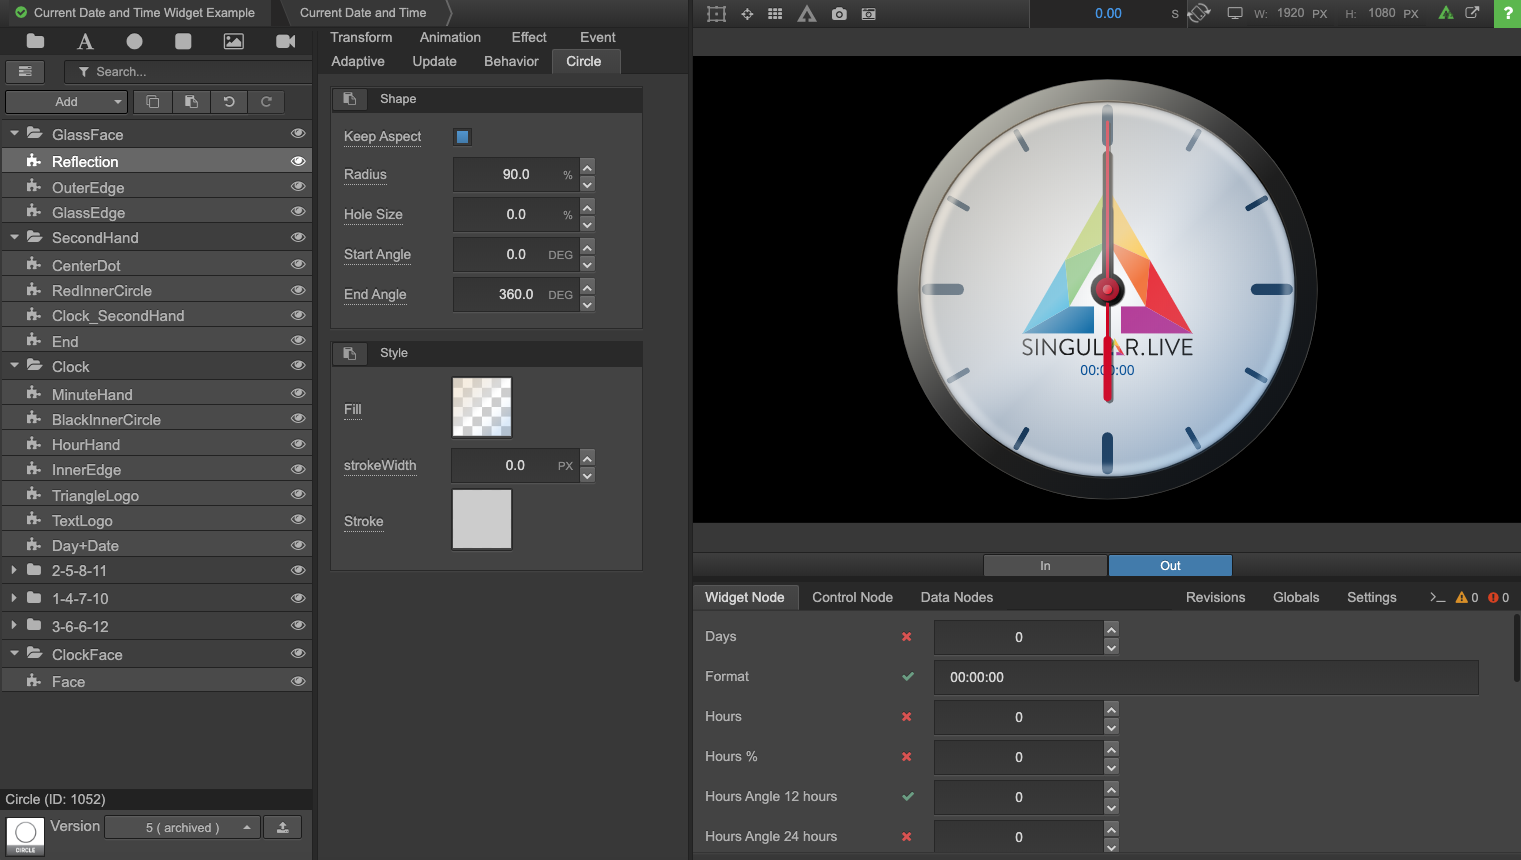Toggle the grid icon in preview toolbar
The height and width of the screenshot is (860, 1521).
(775, 14)
